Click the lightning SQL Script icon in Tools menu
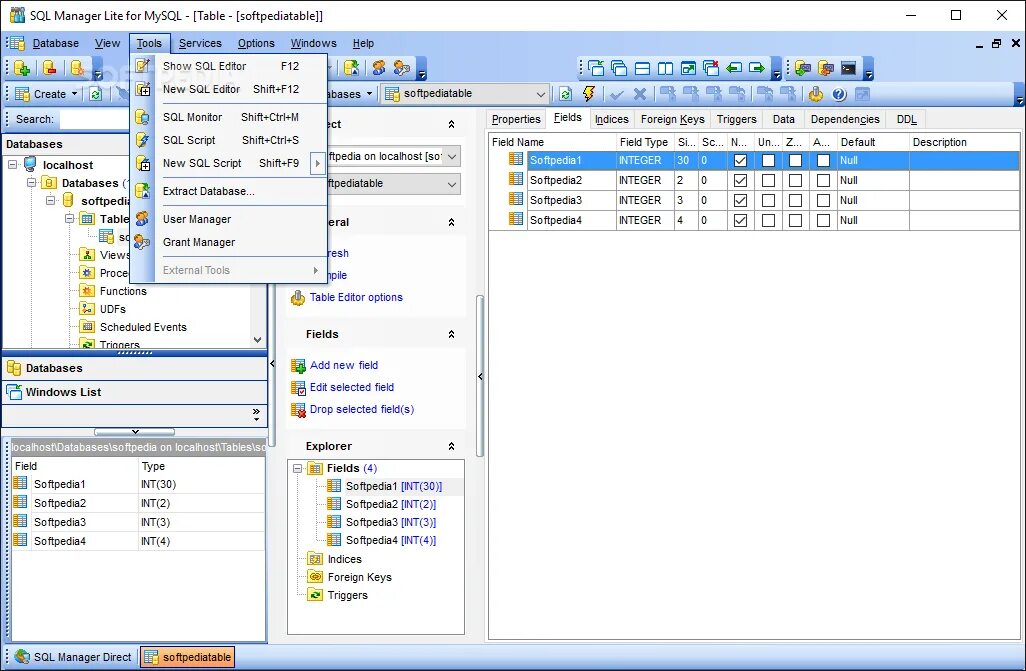1026x671 pixels. [x=143, y=140]
